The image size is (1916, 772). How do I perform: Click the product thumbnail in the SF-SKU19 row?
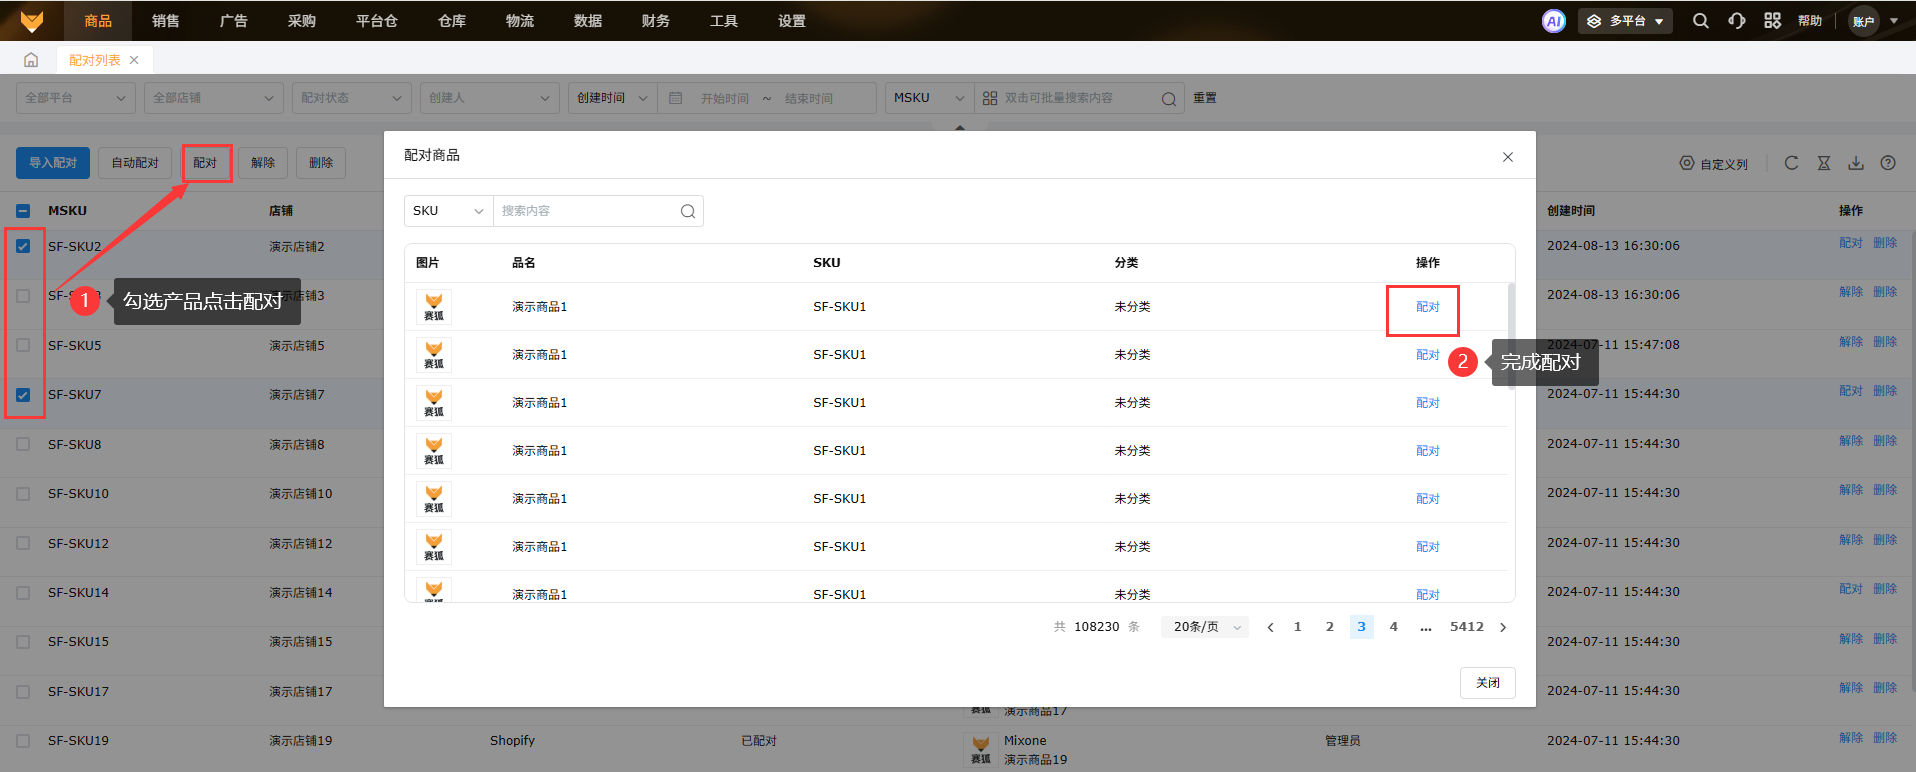[981, 749]
